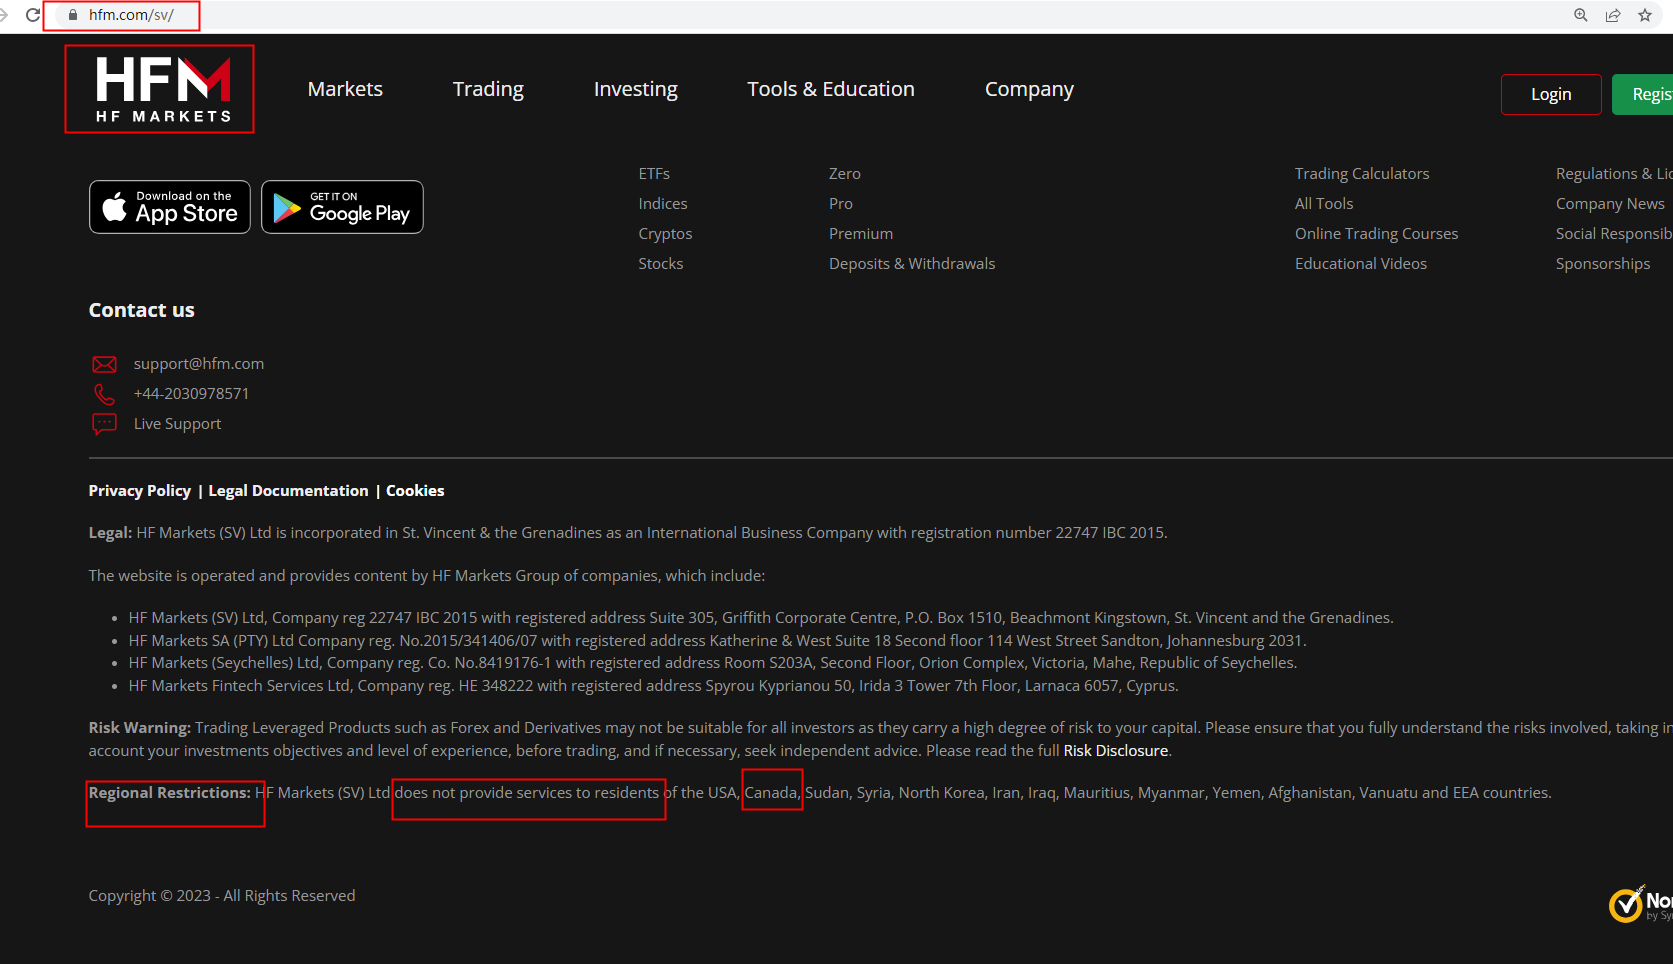Open the Risk Disclosure link

click(1115, 751)
